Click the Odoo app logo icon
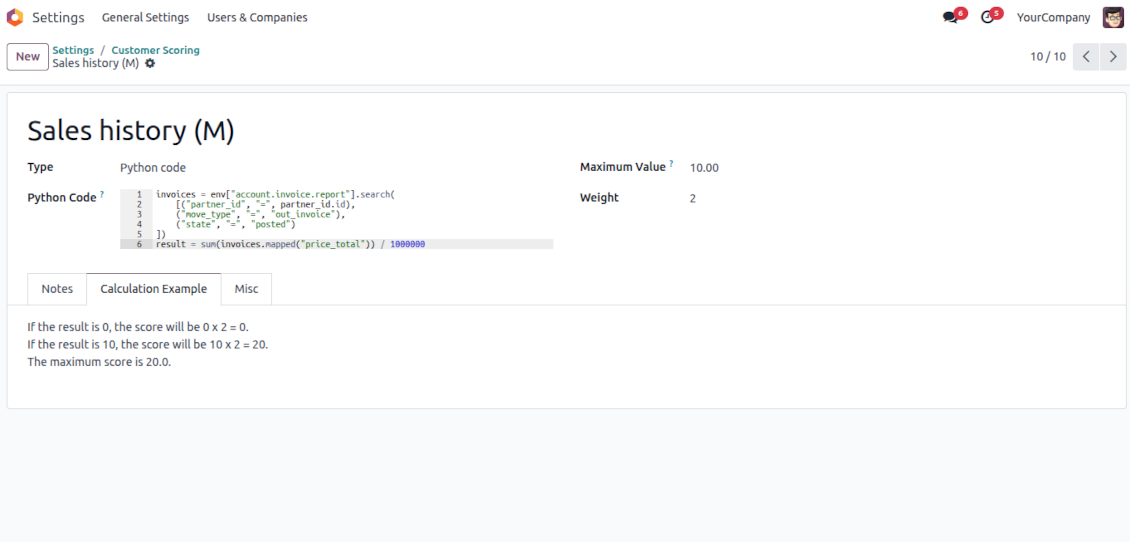The width and height of the screenshot is (1130, 542). (14, 17)
